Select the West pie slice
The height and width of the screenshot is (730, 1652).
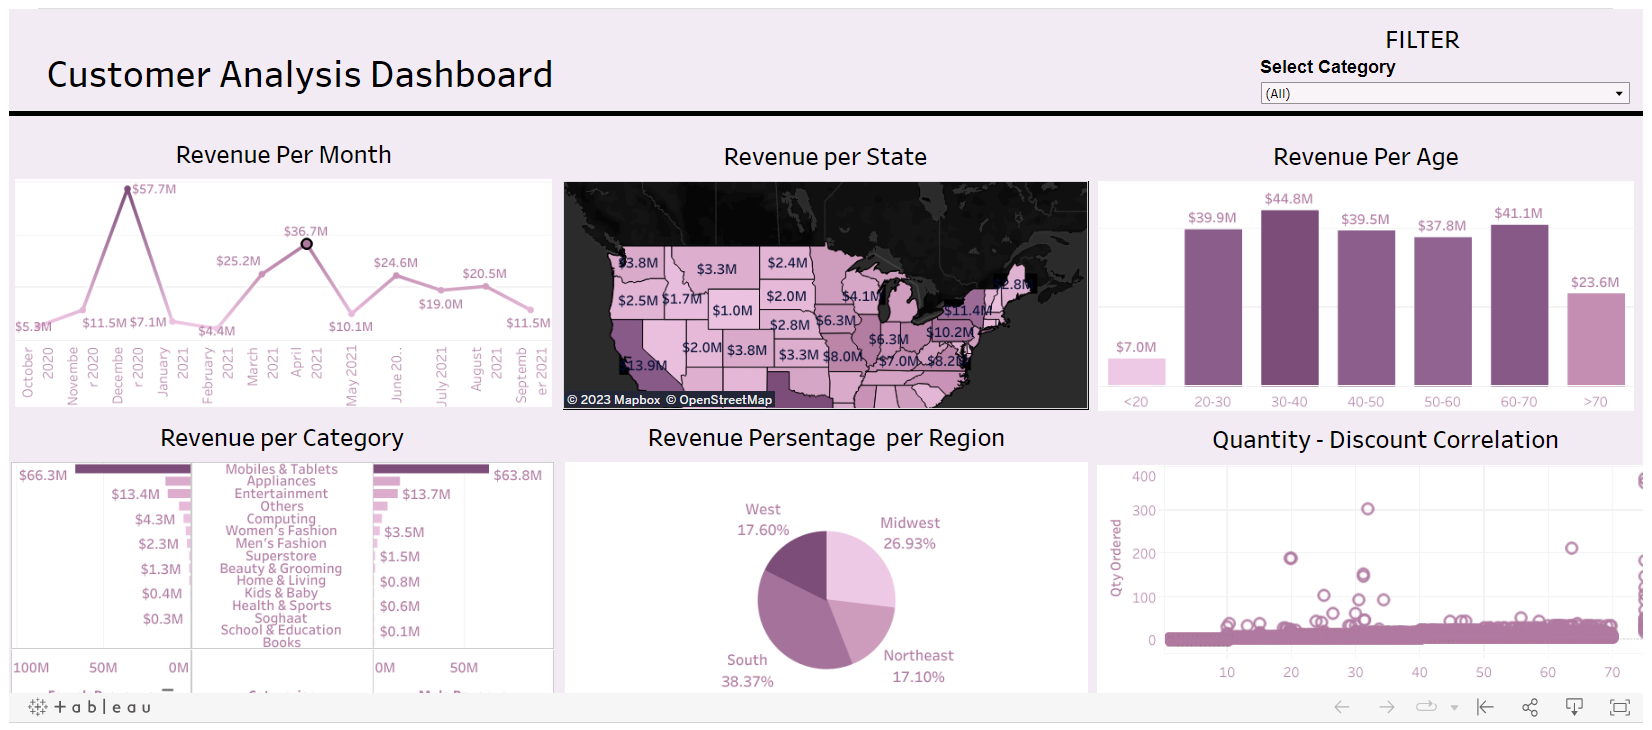[x=799, y=562]
